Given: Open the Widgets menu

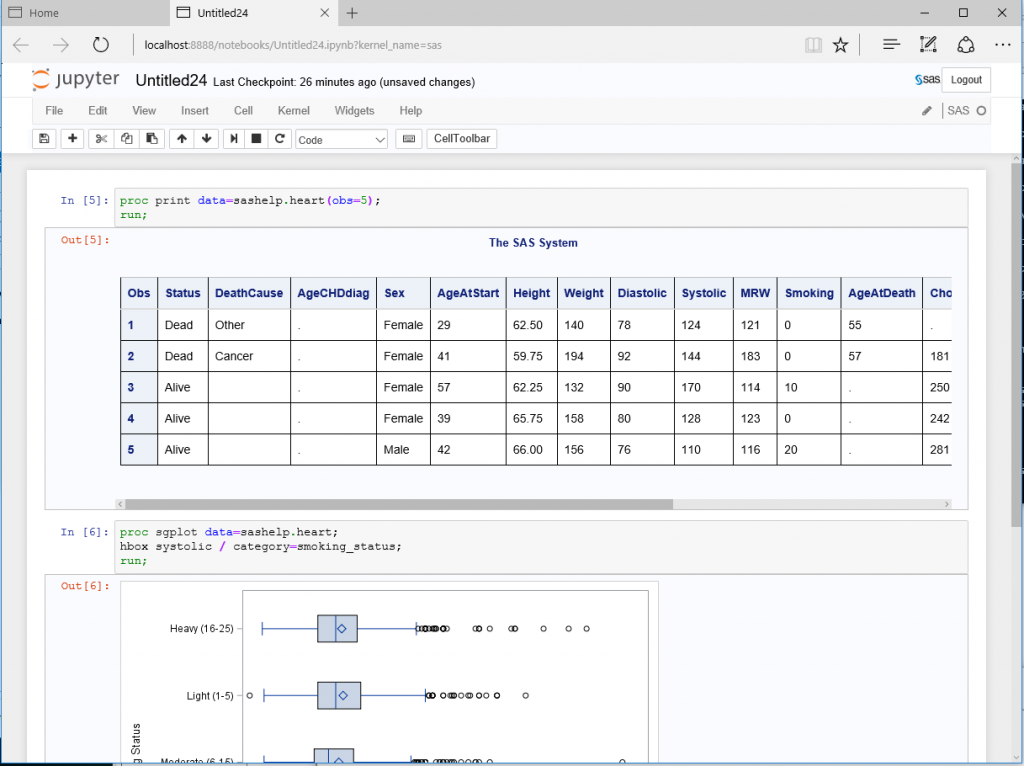Looking at the screenshot, I should click(x=354, y=111).
